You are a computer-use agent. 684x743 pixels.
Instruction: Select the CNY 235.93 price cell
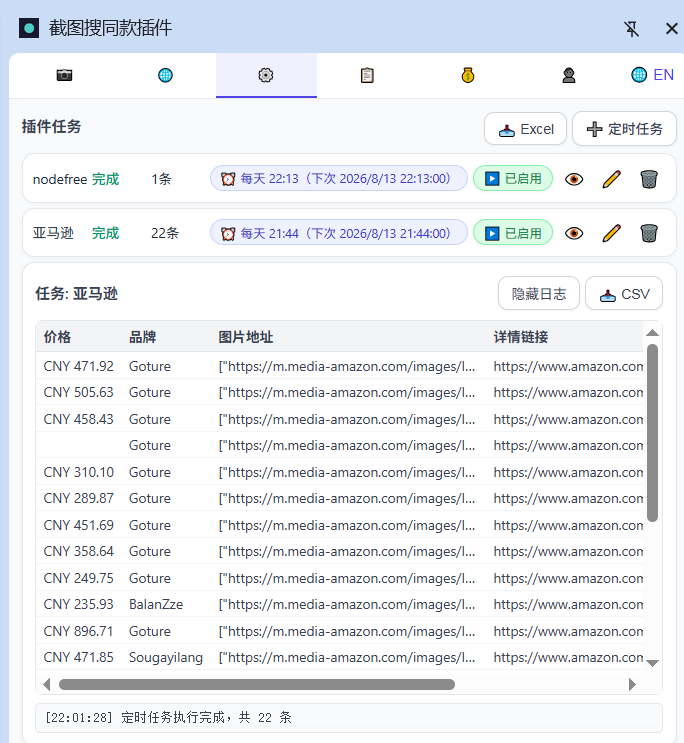pos(79,605)
